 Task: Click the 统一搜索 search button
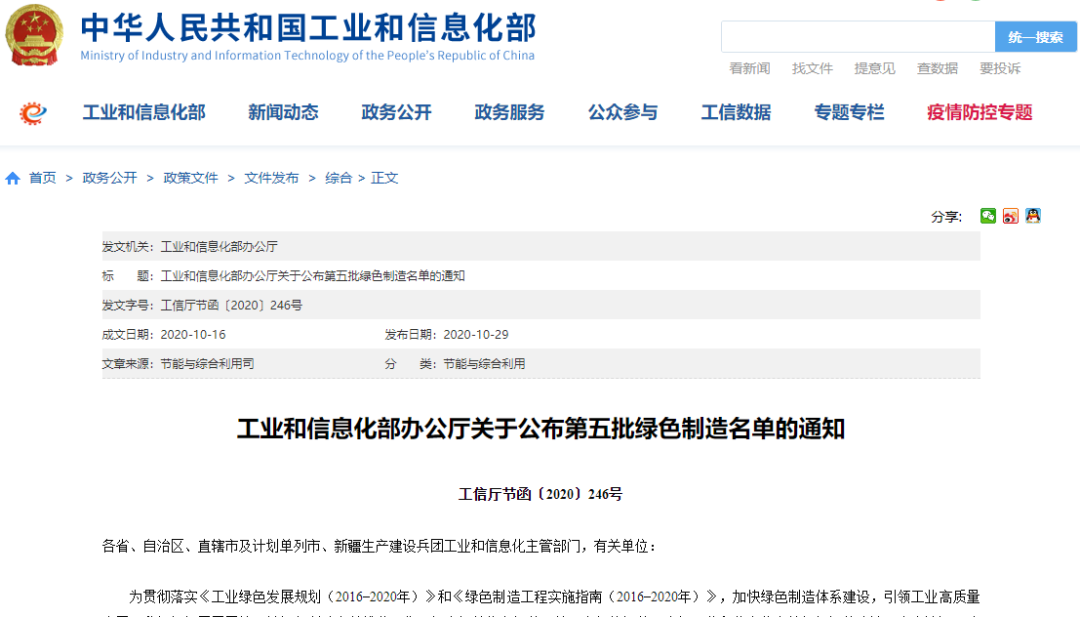[x=1035, y=37]
